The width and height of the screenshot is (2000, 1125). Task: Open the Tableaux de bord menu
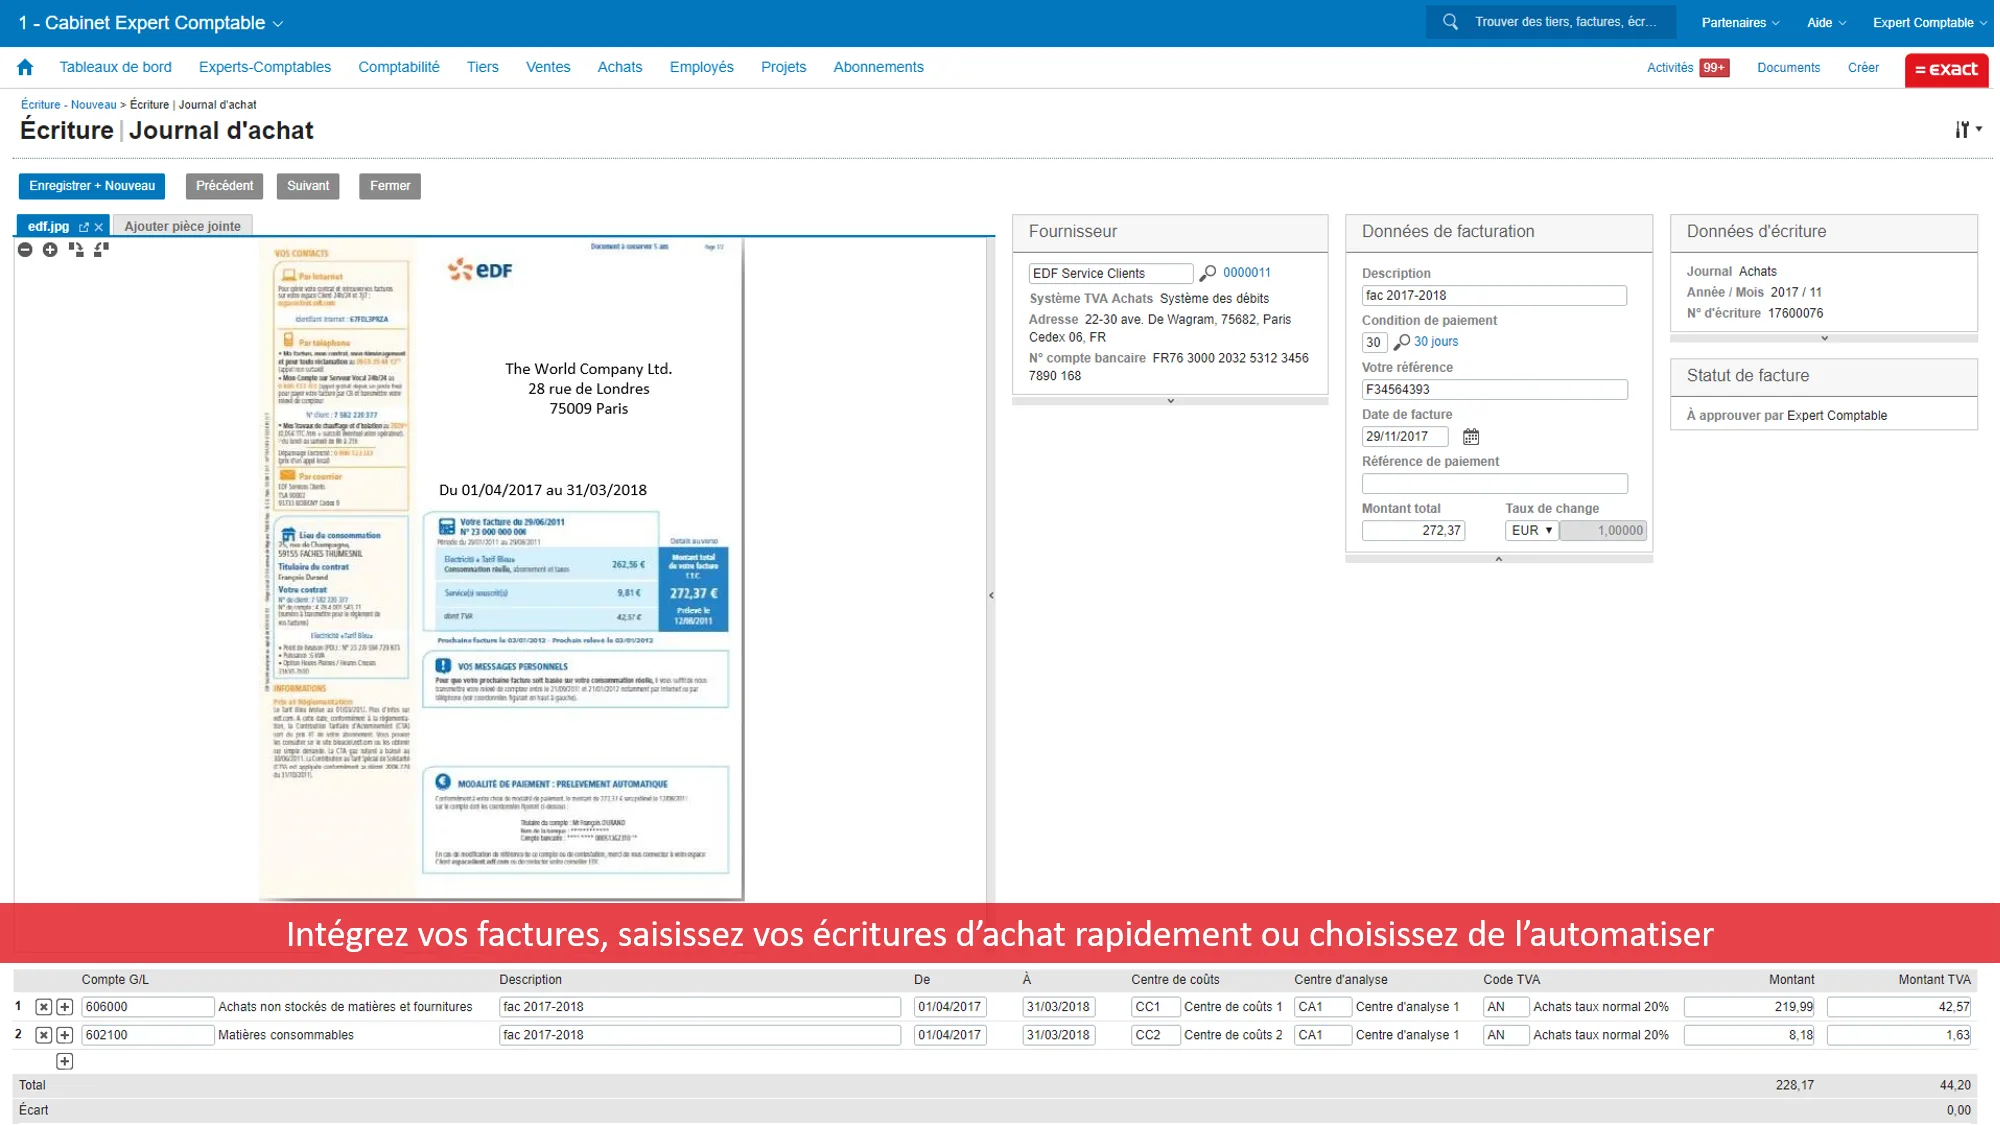tap(115, 67)
